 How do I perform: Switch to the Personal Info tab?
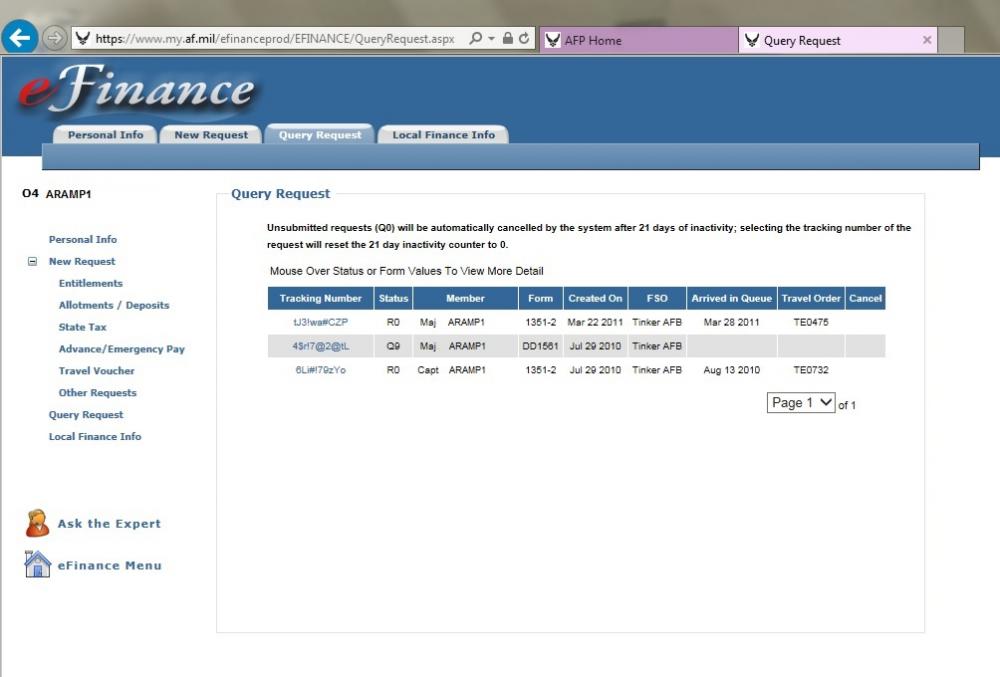click(106, 135)
